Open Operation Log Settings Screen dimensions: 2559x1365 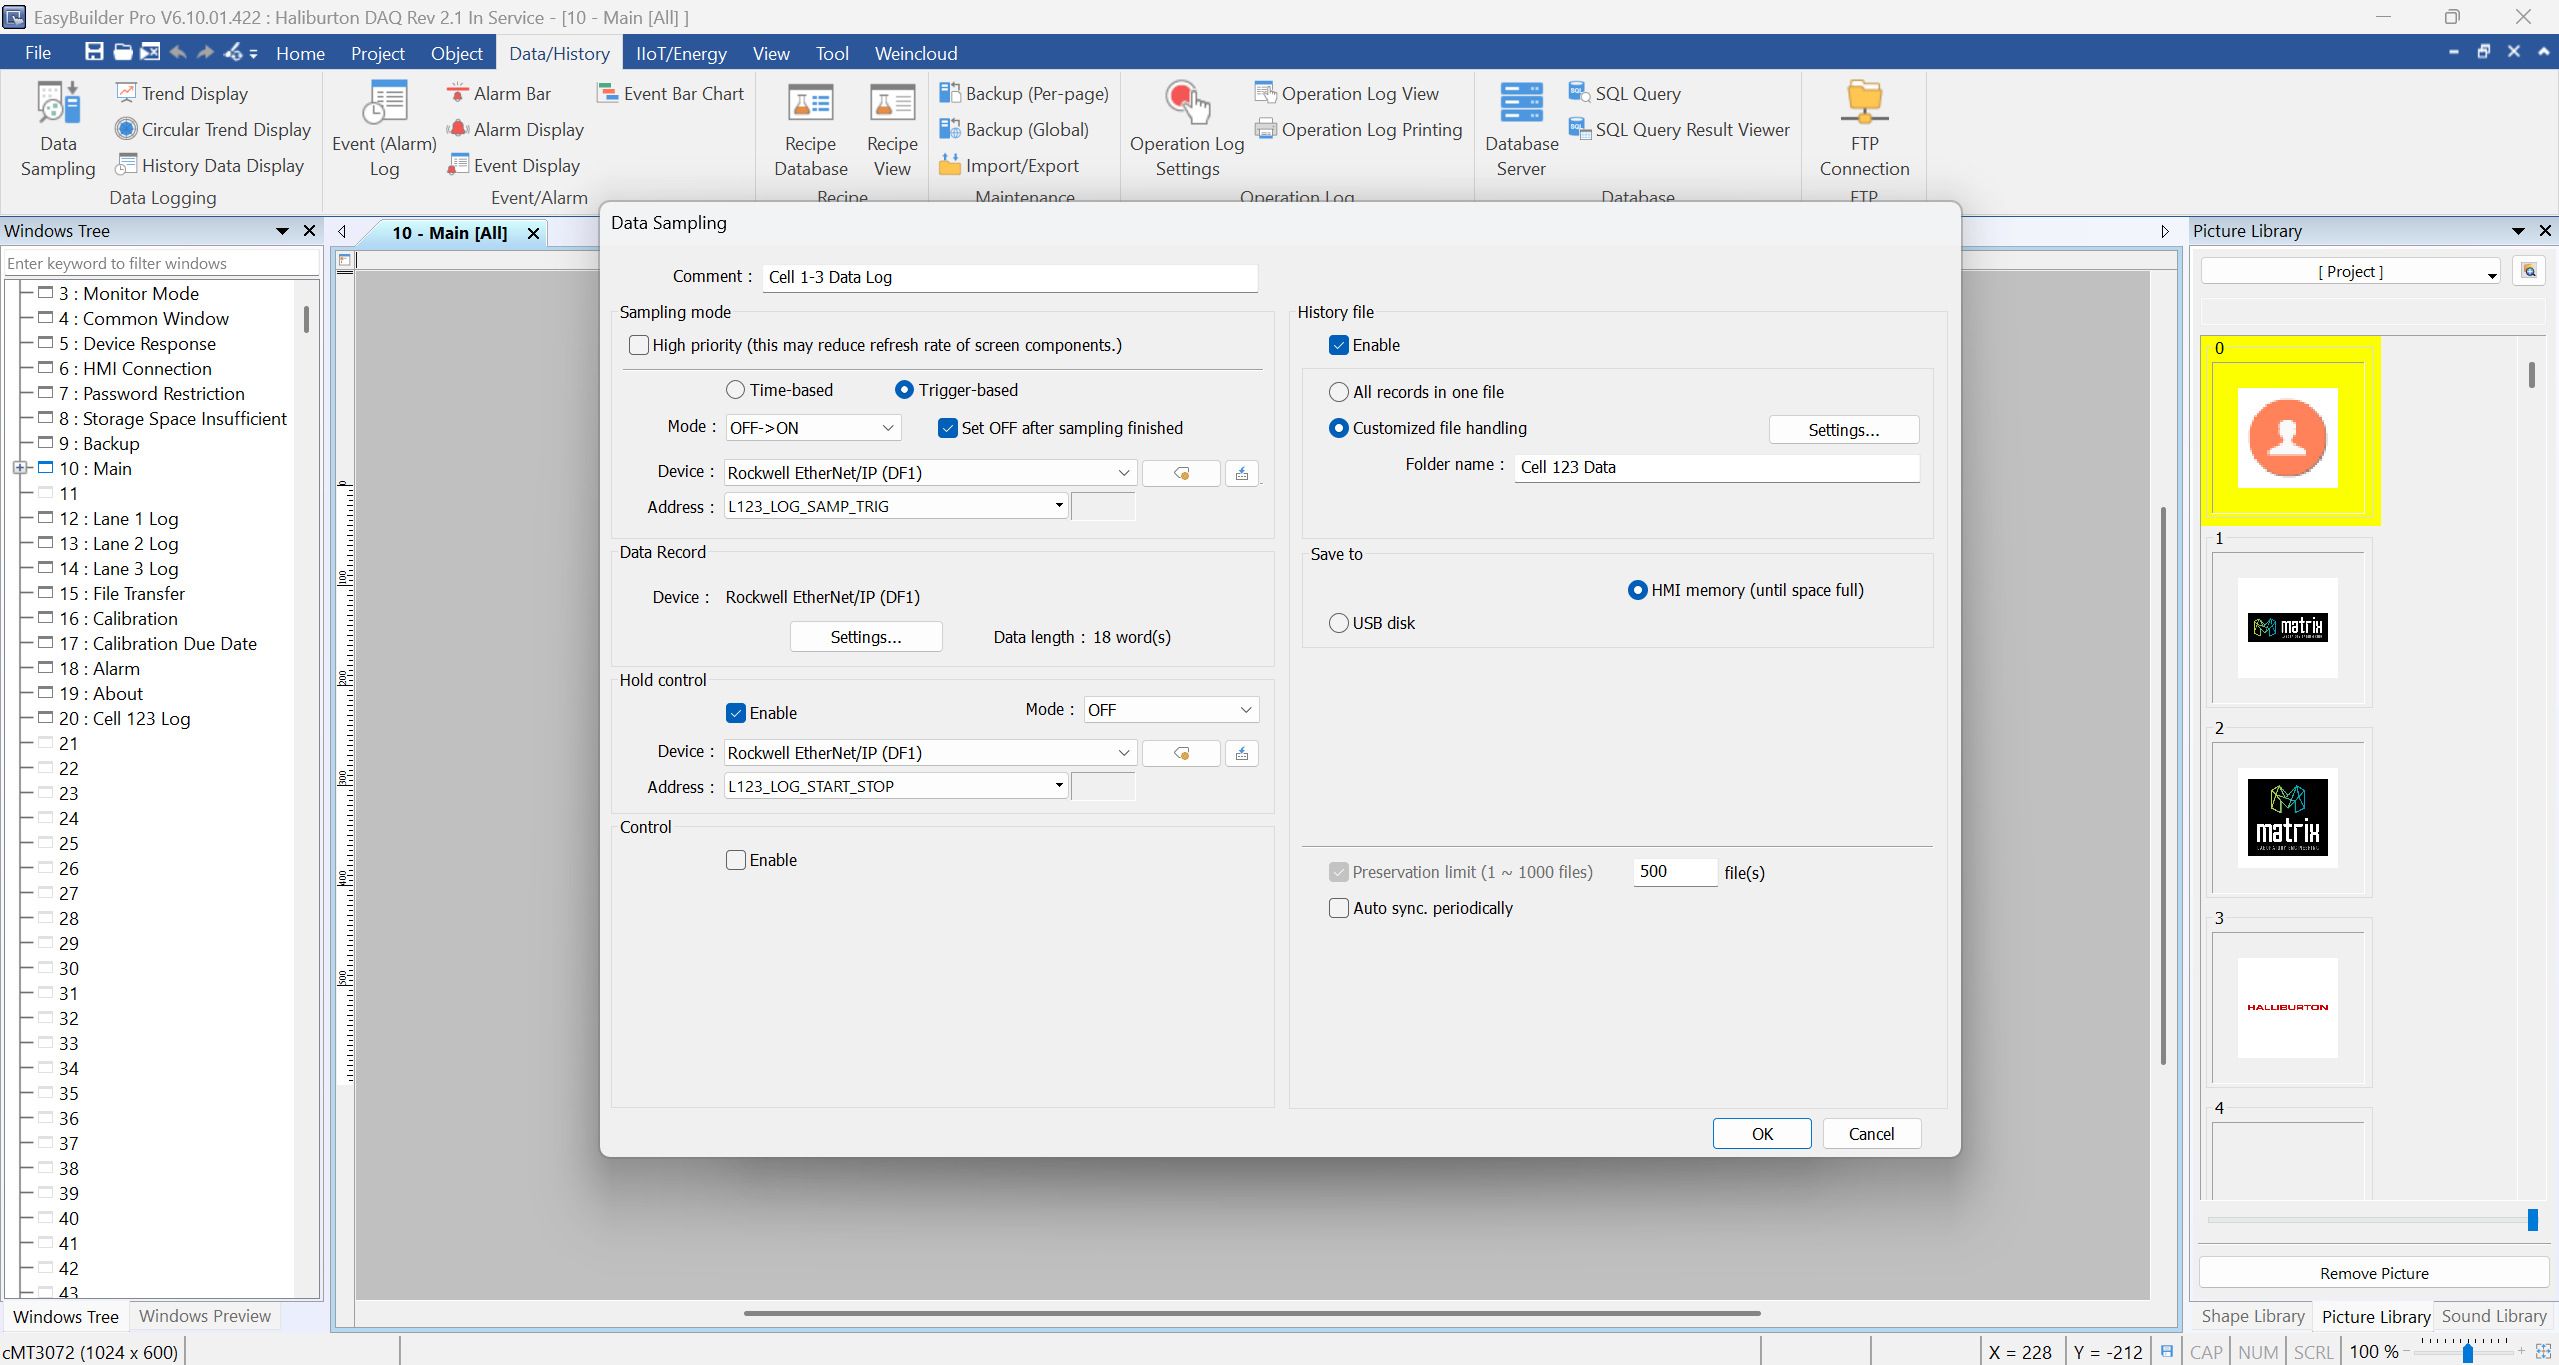(1186, 130)
